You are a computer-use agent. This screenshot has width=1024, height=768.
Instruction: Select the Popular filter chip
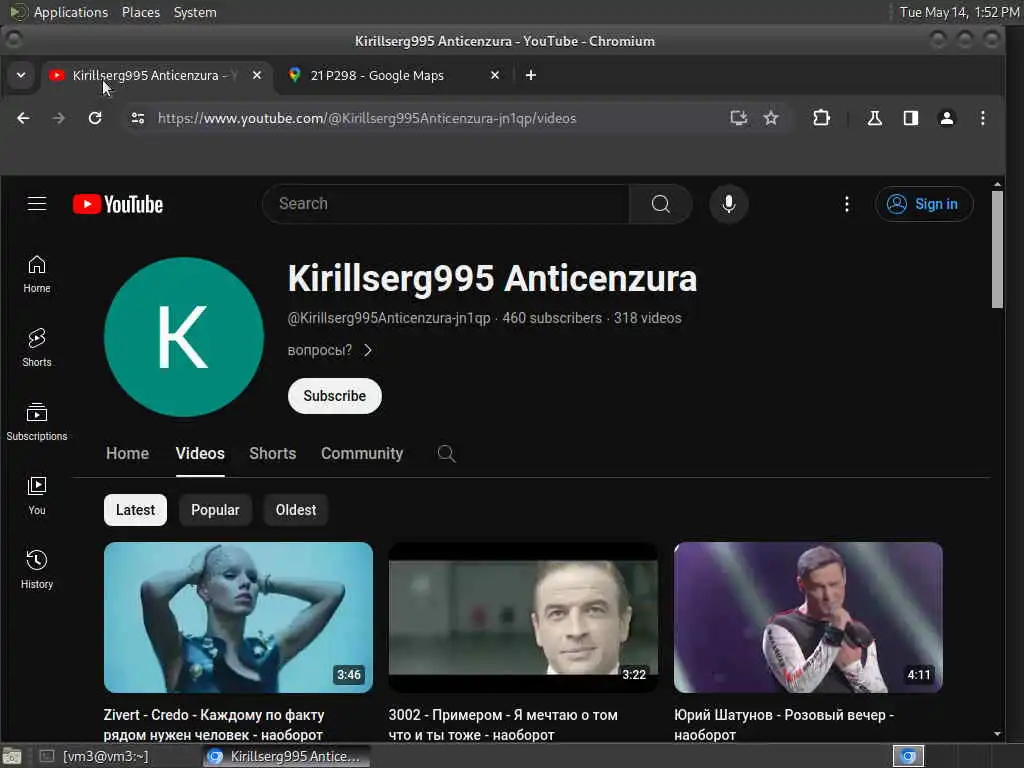click(x=215, y=510)
